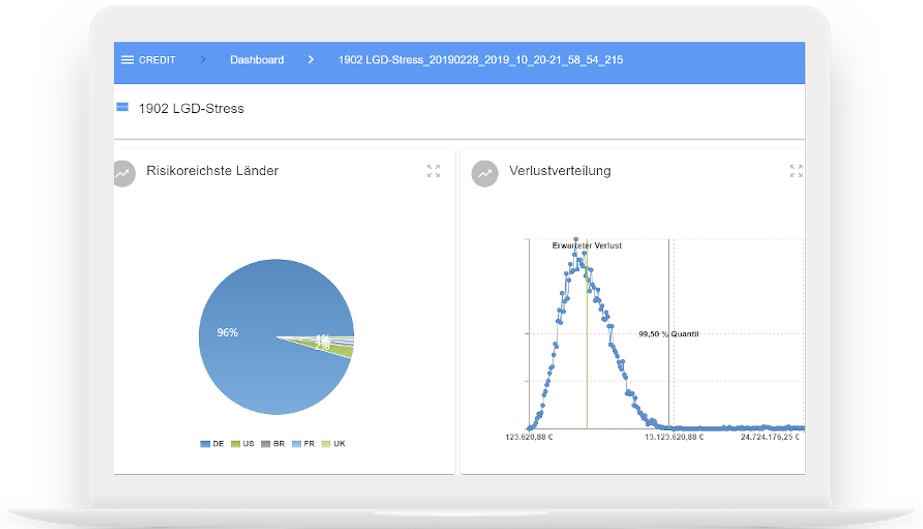The image size is (923, 529).
Task: Click the blue icon beside 1902 LGD-Stress heading
Action: point(122,107)
